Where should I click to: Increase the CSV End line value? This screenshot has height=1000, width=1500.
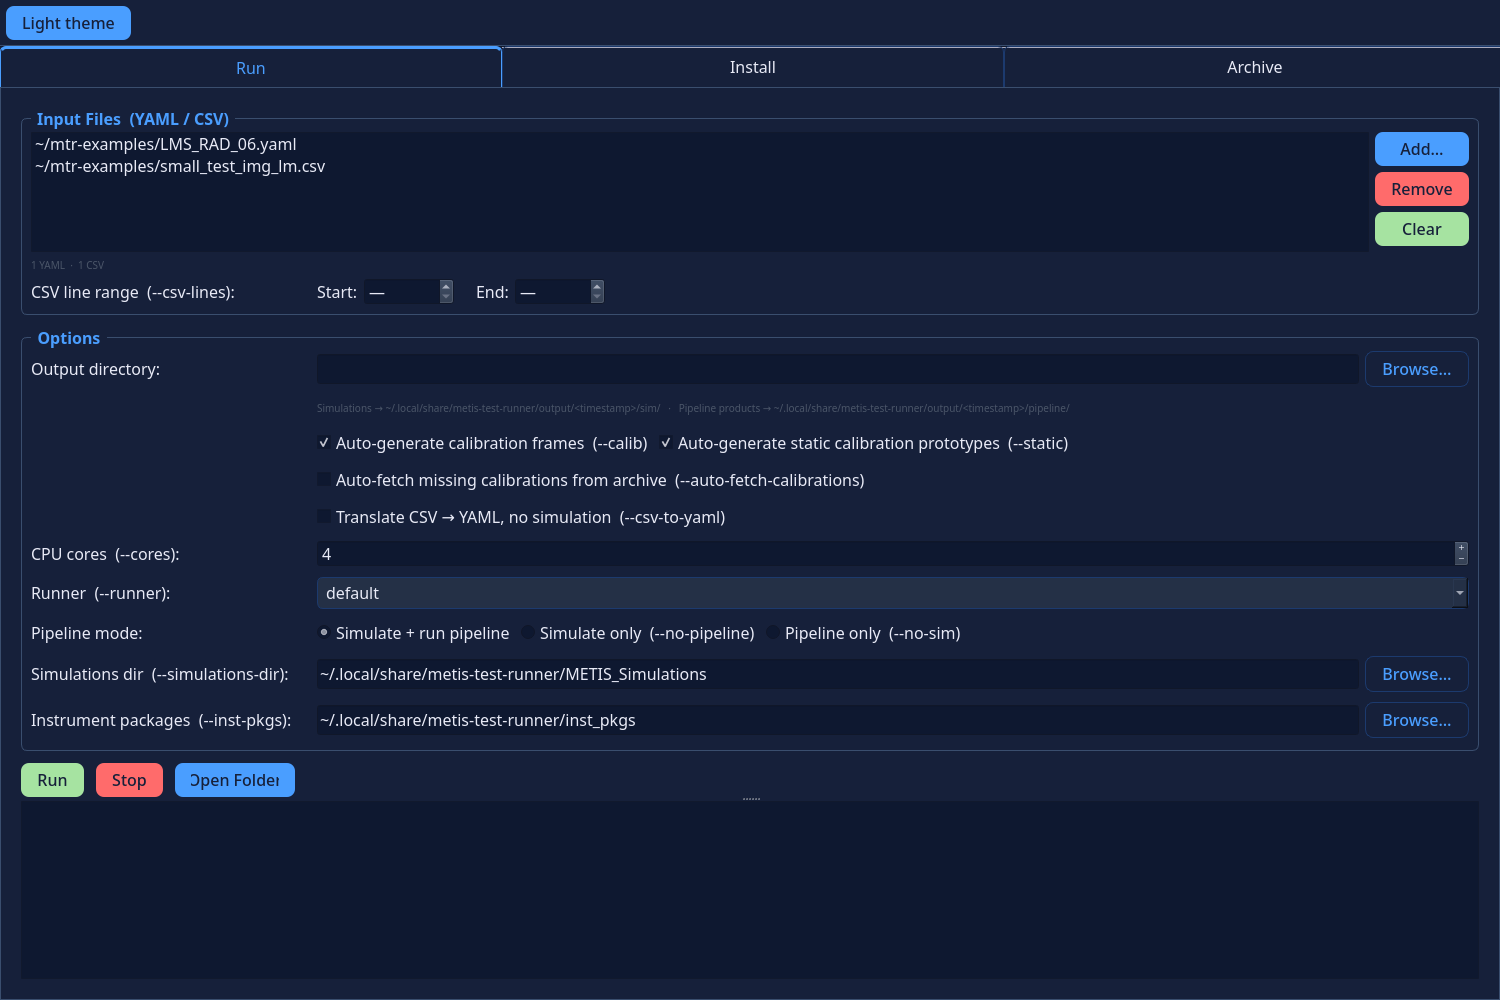click(597, 286)
